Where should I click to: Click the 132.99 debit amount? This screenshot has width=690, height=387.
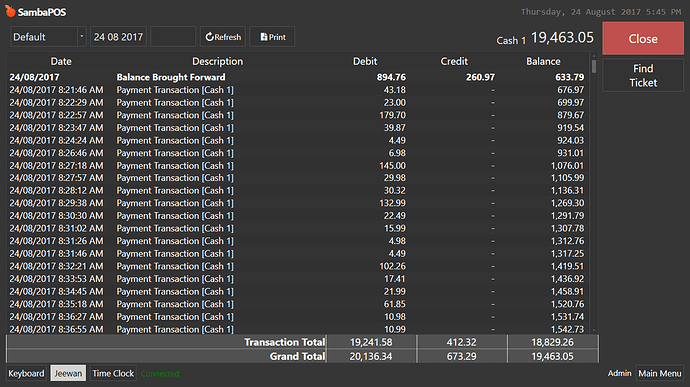click(393, 203)
